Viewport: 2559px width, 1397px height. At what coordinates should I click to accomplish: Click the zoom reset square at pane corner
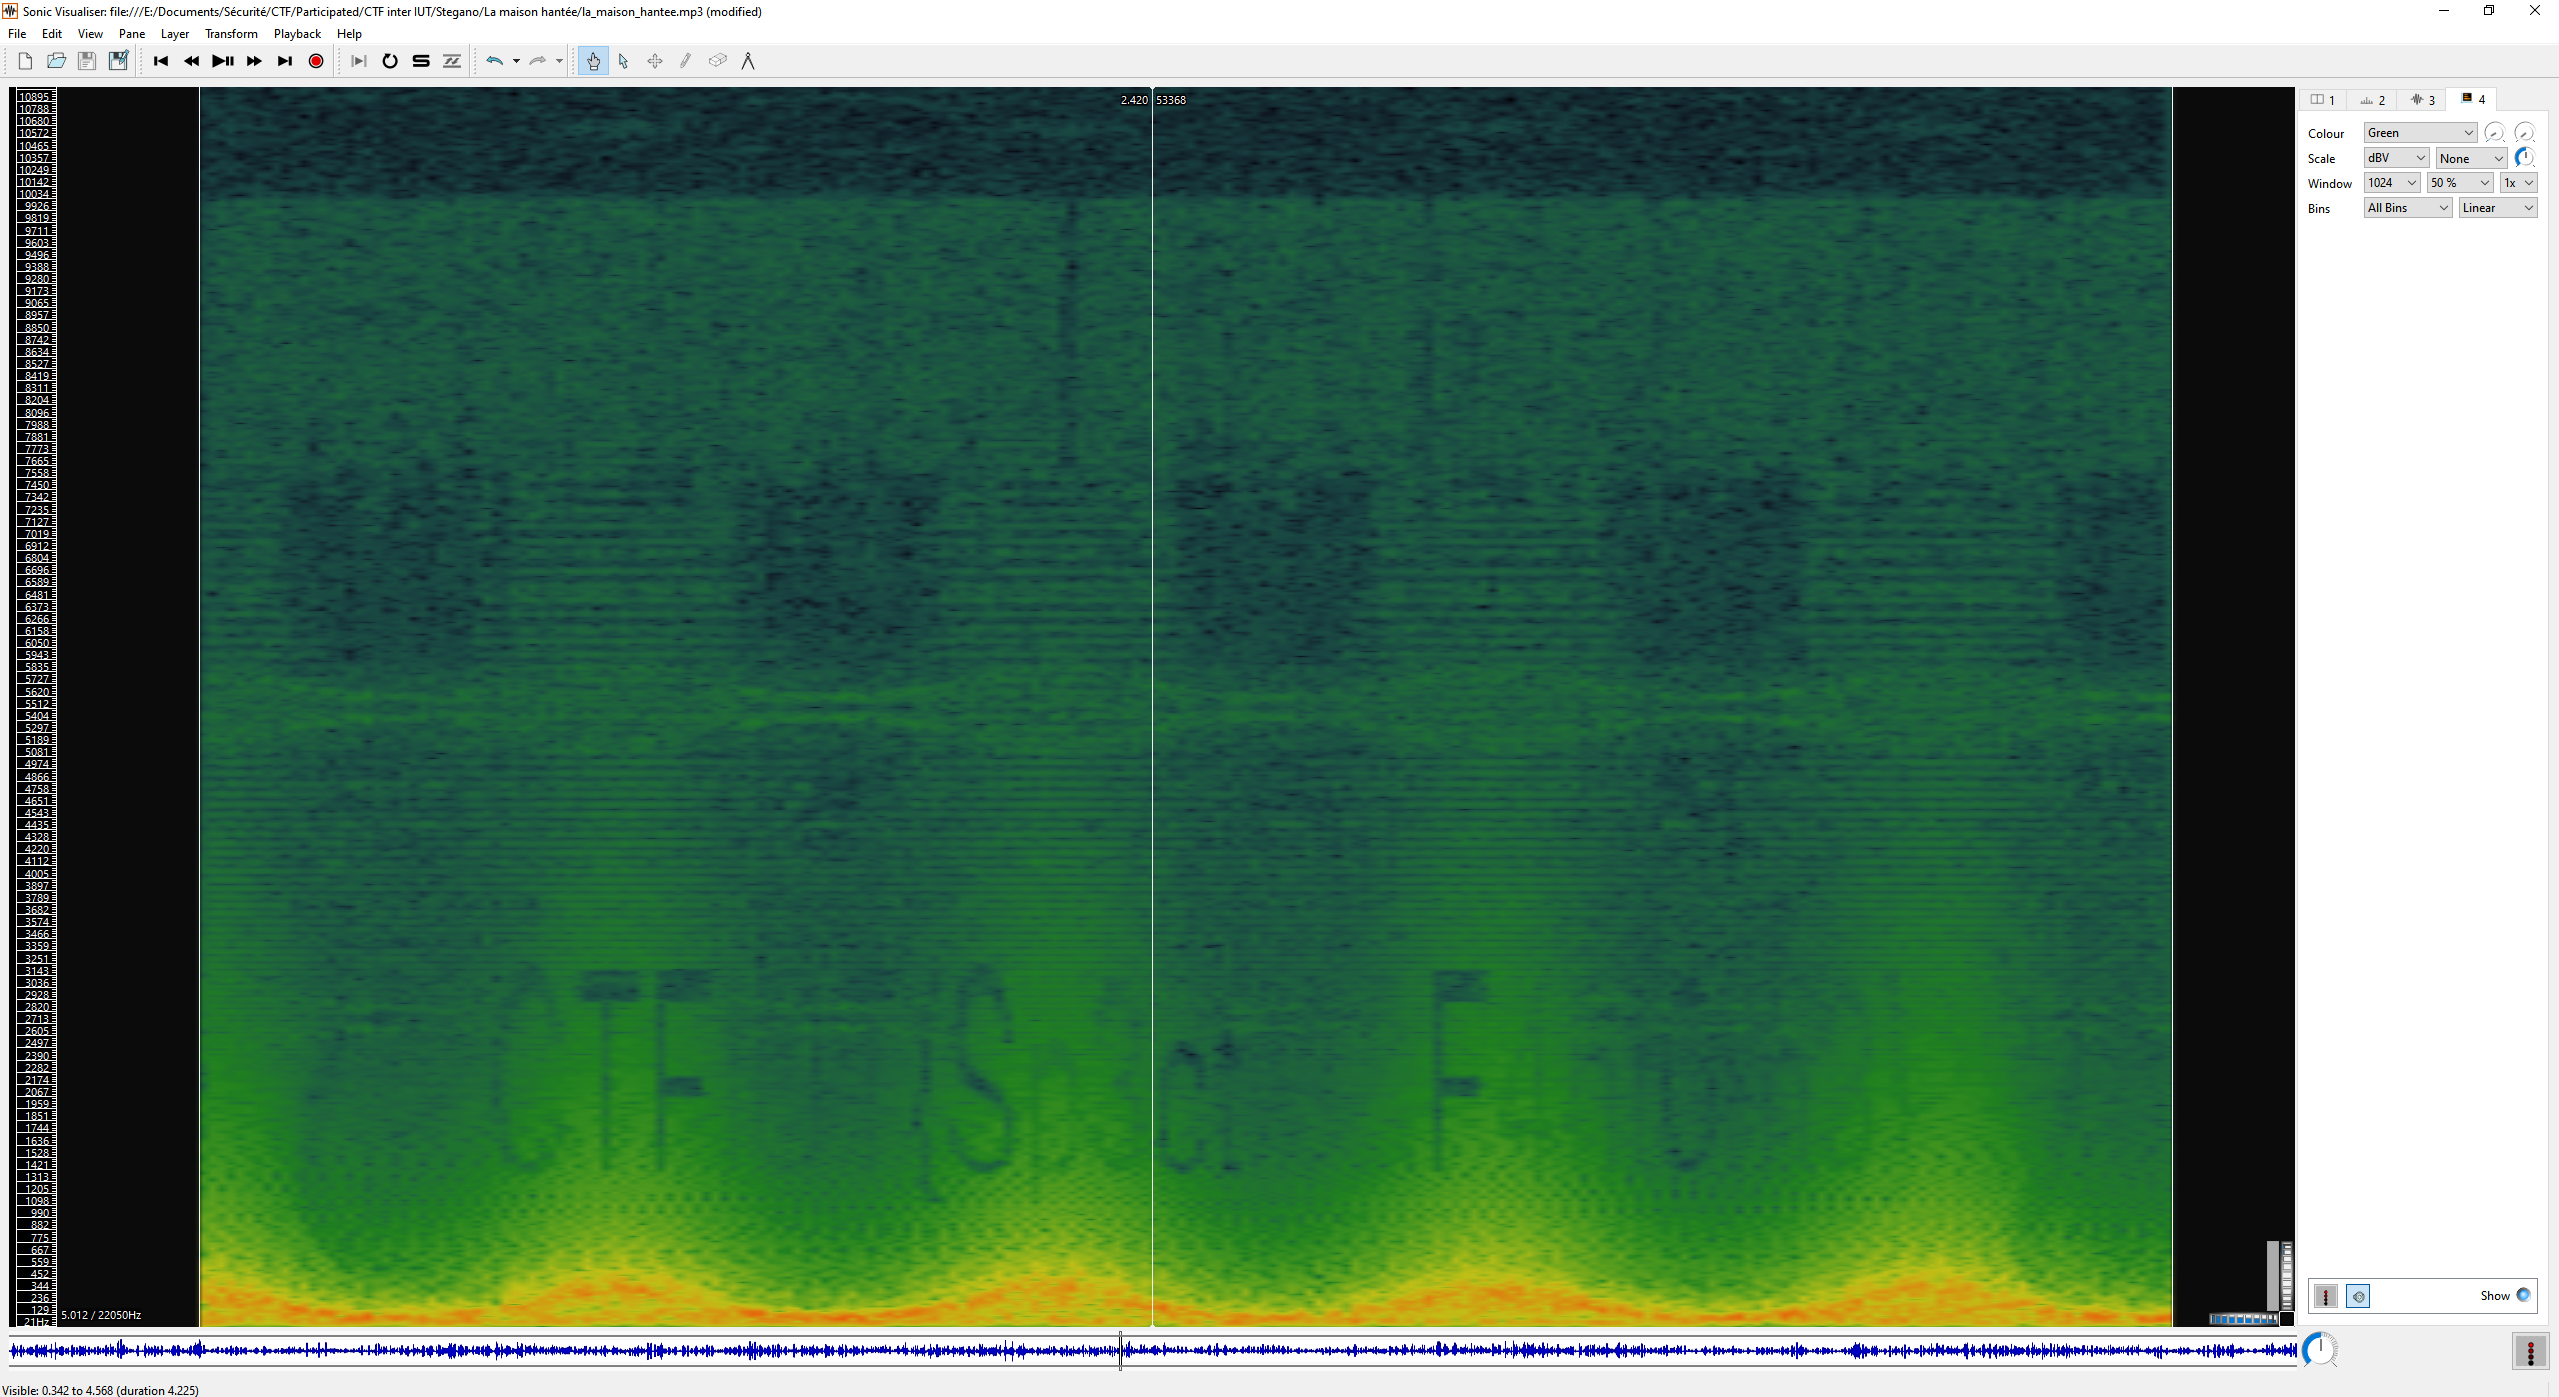[2287, 1319]
